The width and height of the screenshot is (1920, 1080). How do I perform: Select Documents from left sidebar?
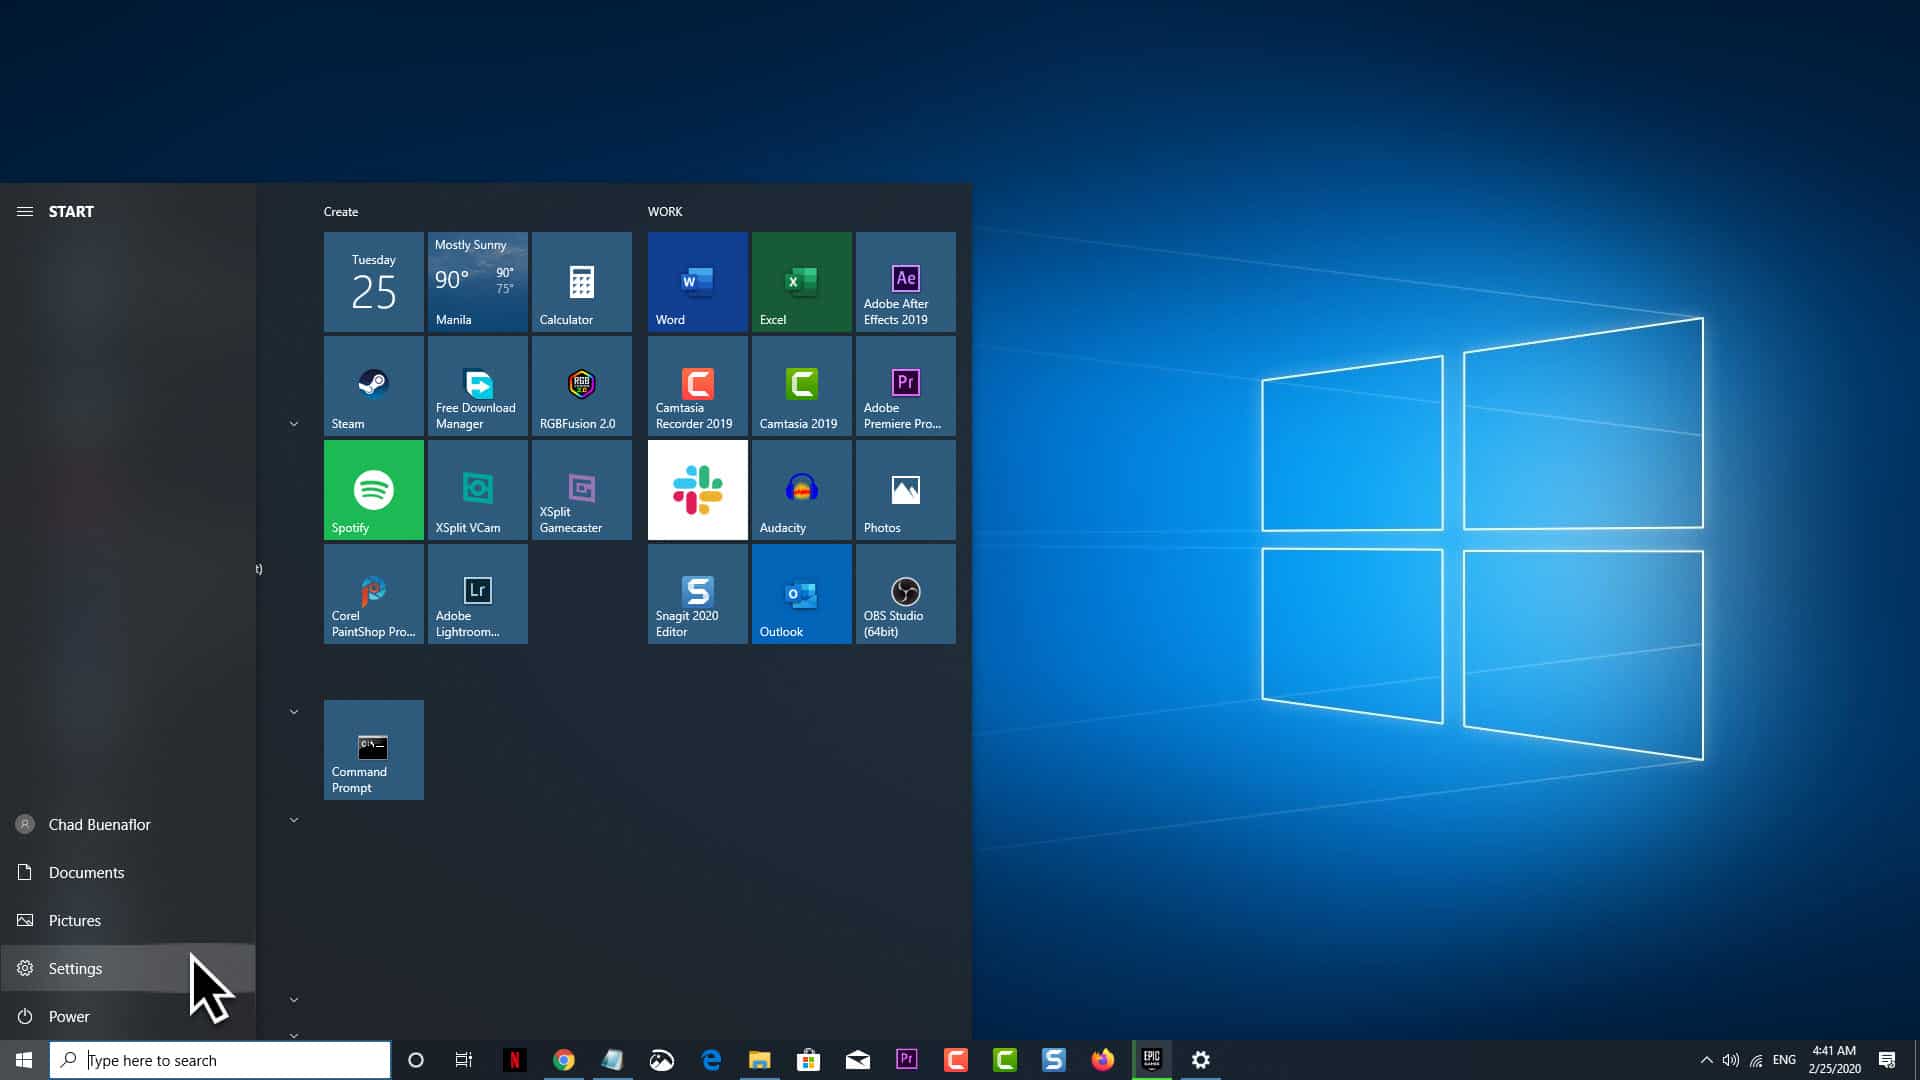click(86, 872)
